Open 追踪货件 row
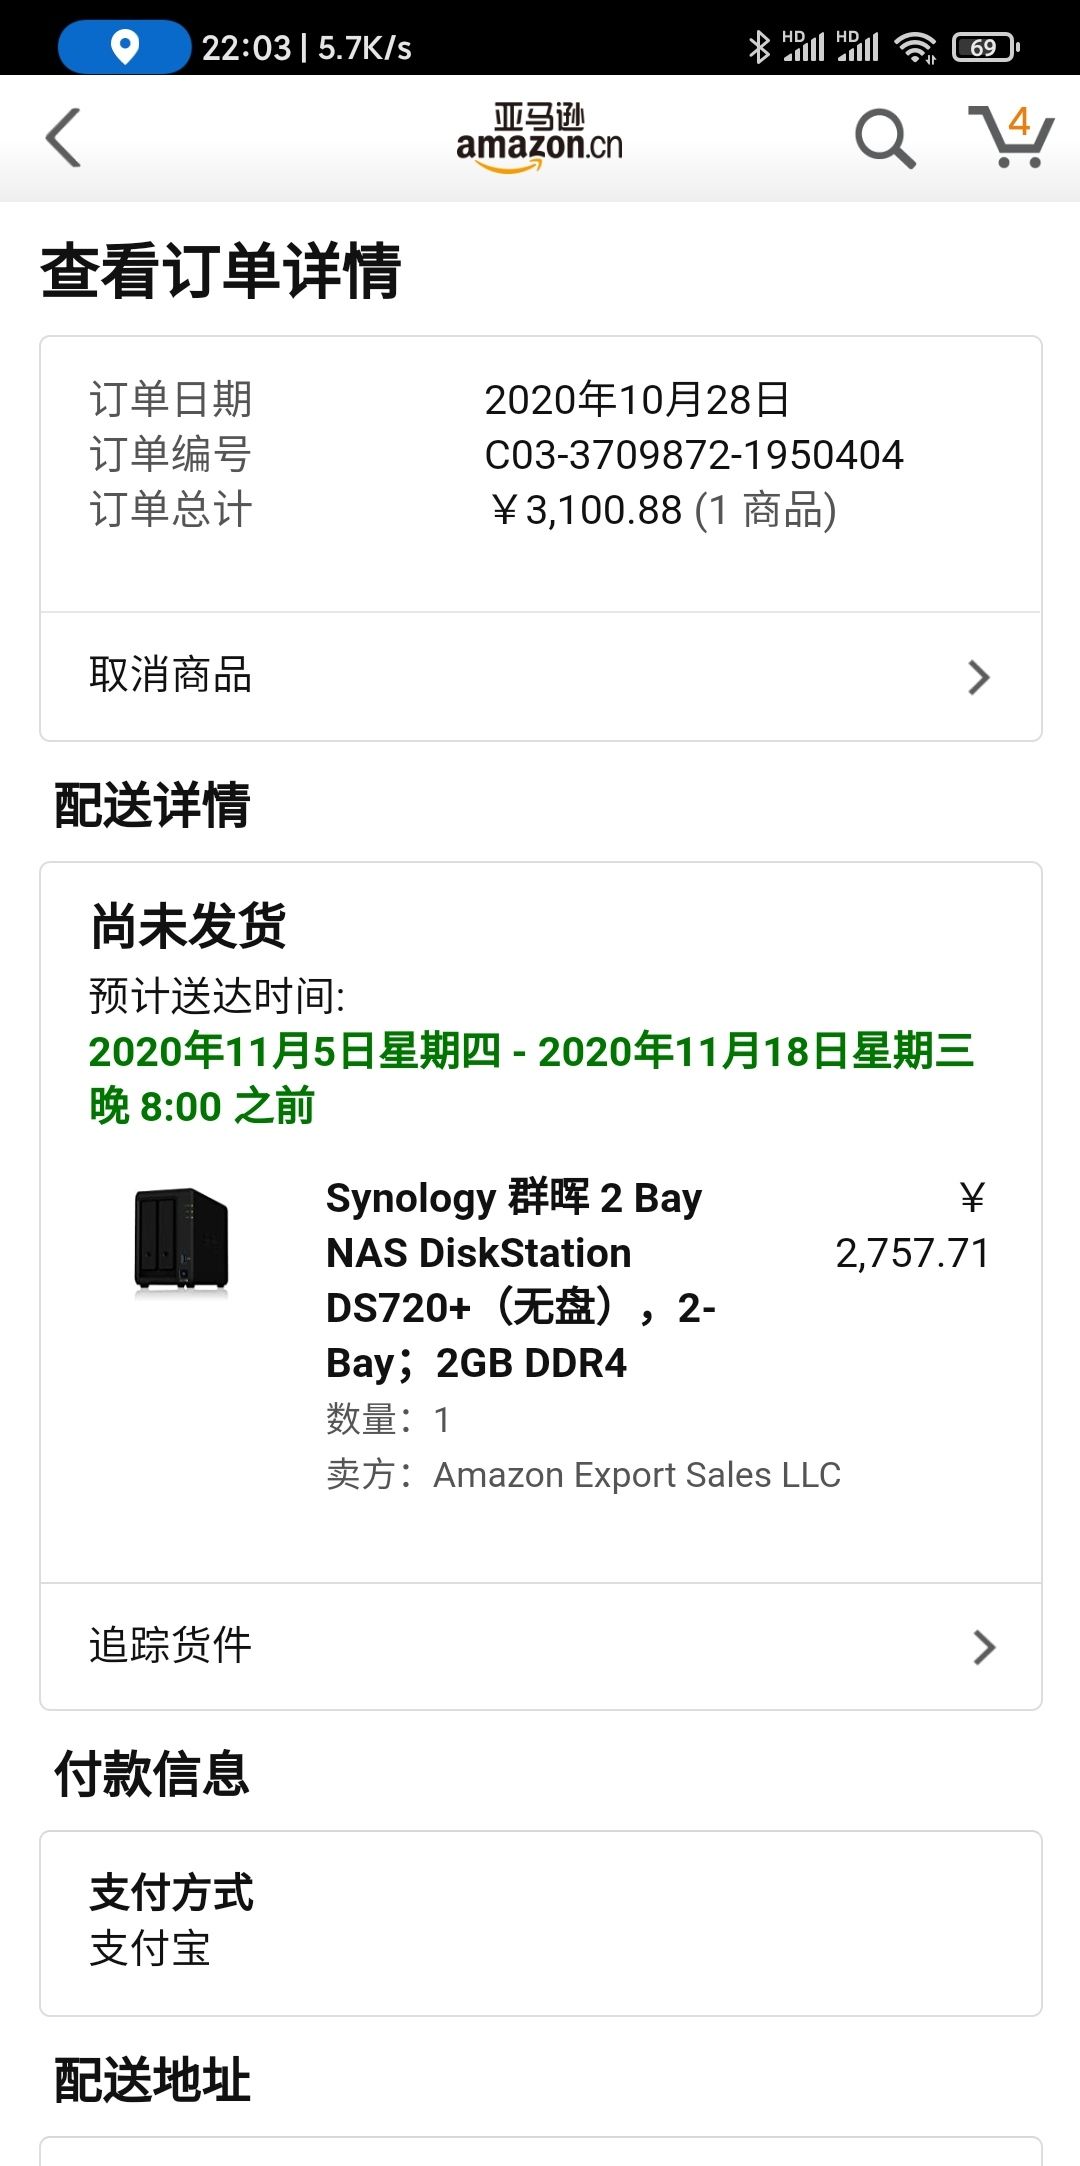Viewport: 1080px width, 2166px height. (x=541, y=1646)
